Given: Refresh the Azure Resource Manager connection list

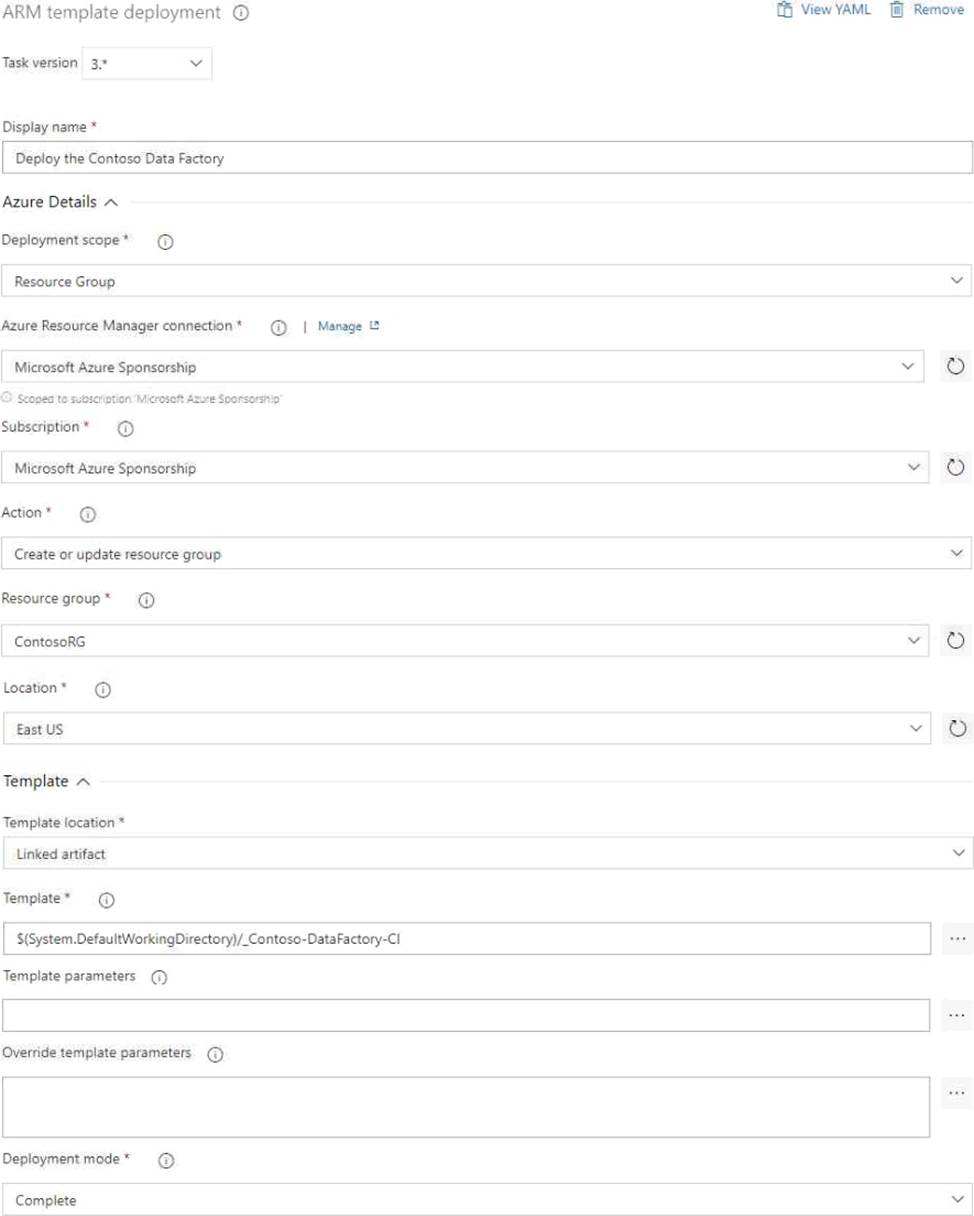Looking at the screenshot, I should pyautogui.click(x=955, y=366).
